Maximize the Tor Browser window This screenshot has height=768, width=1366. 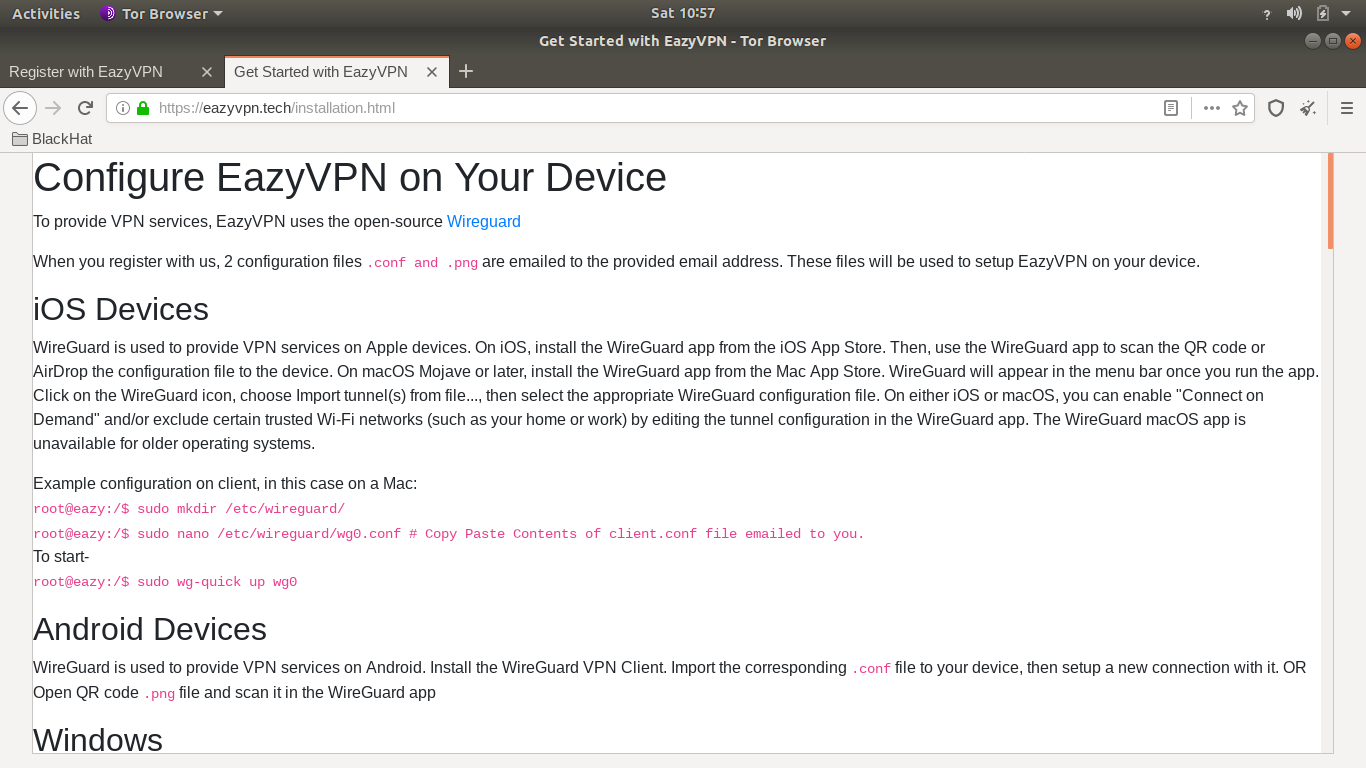(1333, 41)
